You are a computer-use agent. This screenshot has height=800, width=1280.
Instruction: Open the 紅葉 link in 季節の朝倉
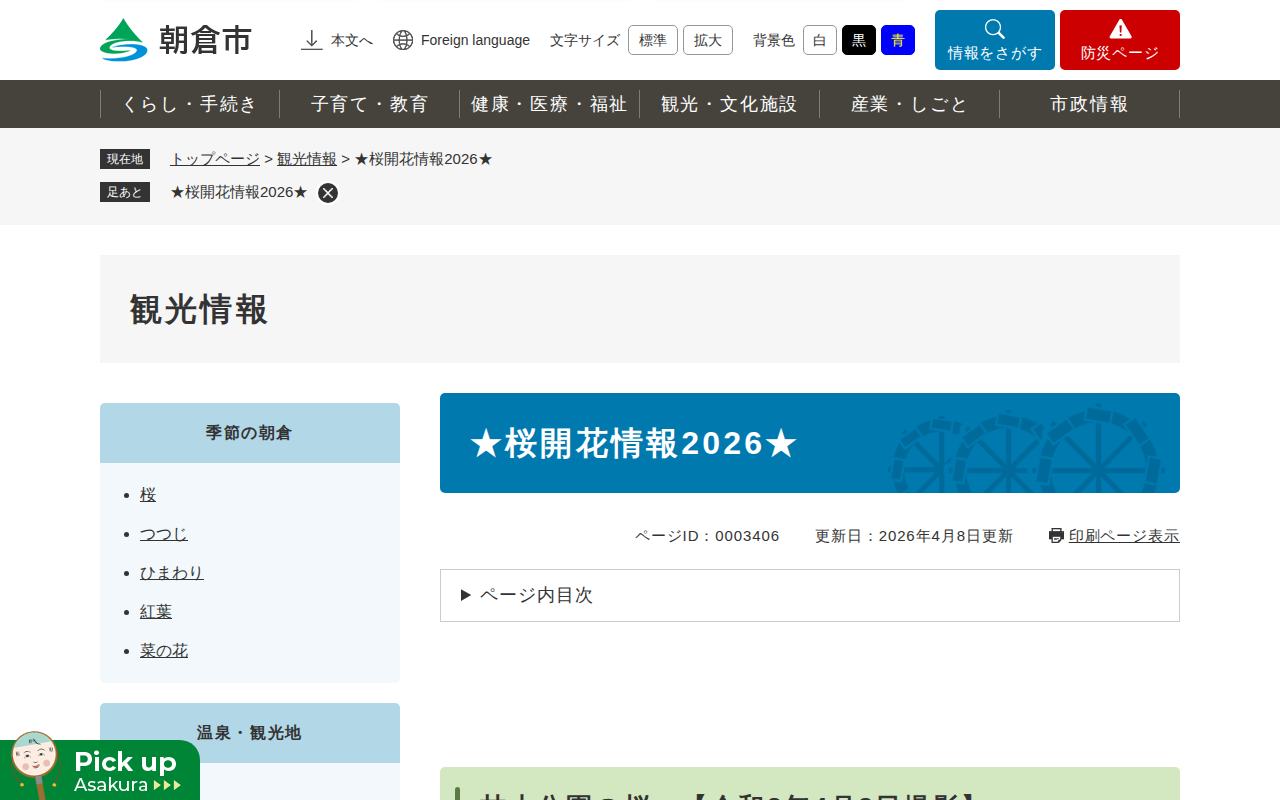tap(156, 612)
